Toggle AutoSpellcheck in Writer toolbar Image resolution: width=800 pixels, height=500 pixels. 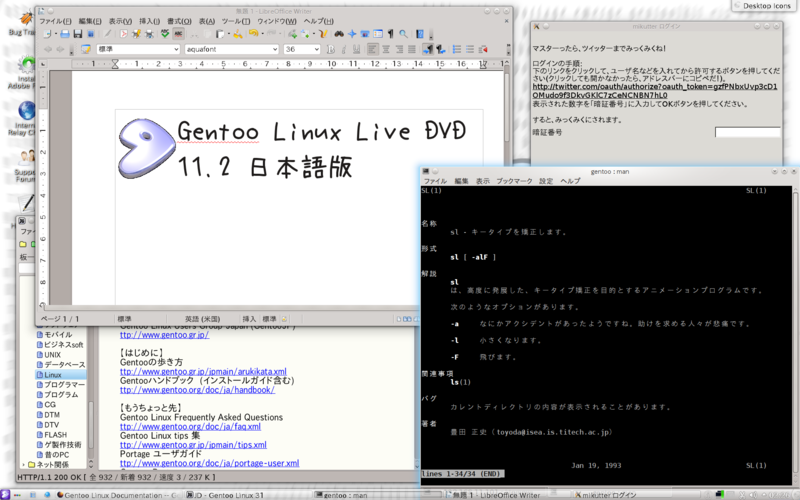[x=178, y=34]
